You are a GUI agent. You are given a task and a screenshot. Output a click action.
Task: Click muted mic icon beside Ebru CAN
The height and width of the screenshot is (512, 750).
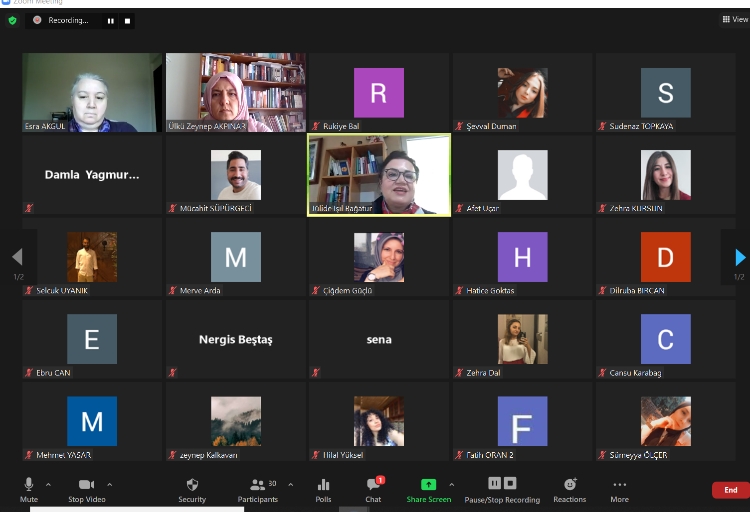(x=29, y=373)
